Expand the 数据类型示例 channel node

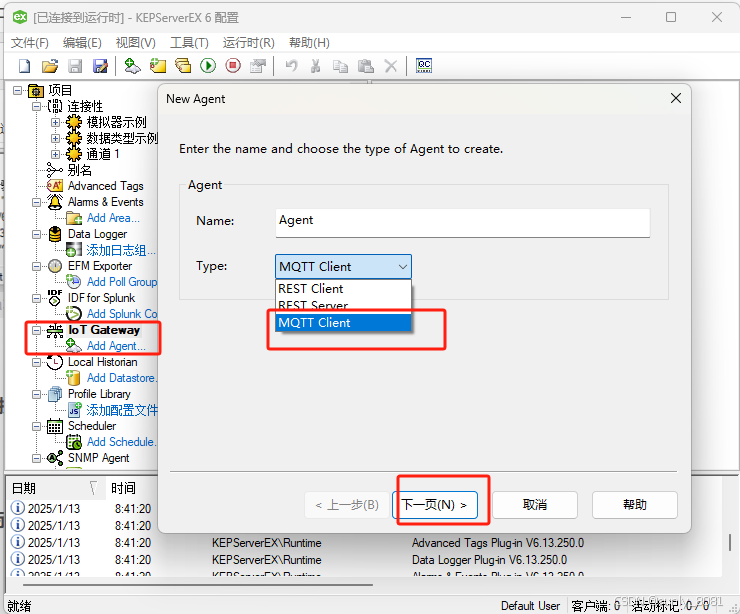coord(55,139)
